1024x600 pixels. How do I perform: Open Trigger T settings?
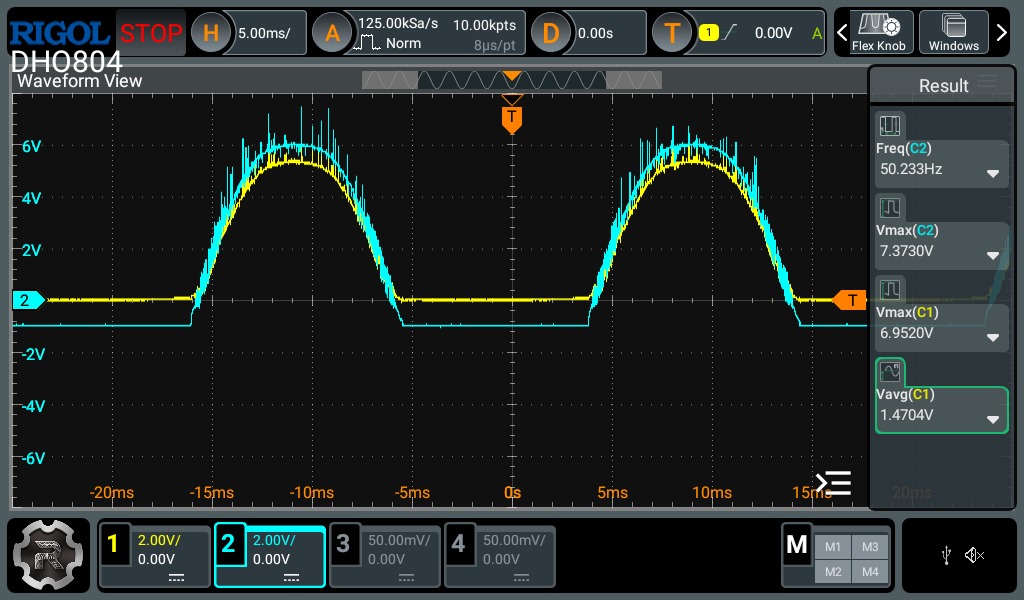672,33
